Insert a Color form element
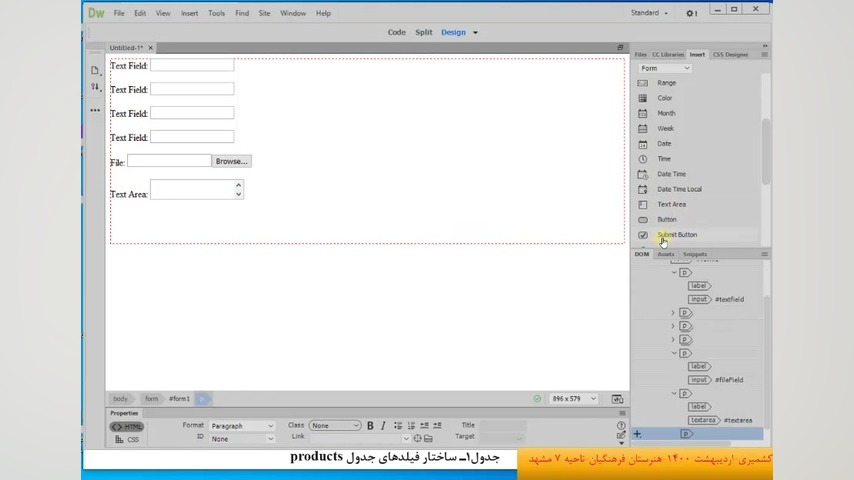This screenshot has width=854, height=480. click(664, 98)
